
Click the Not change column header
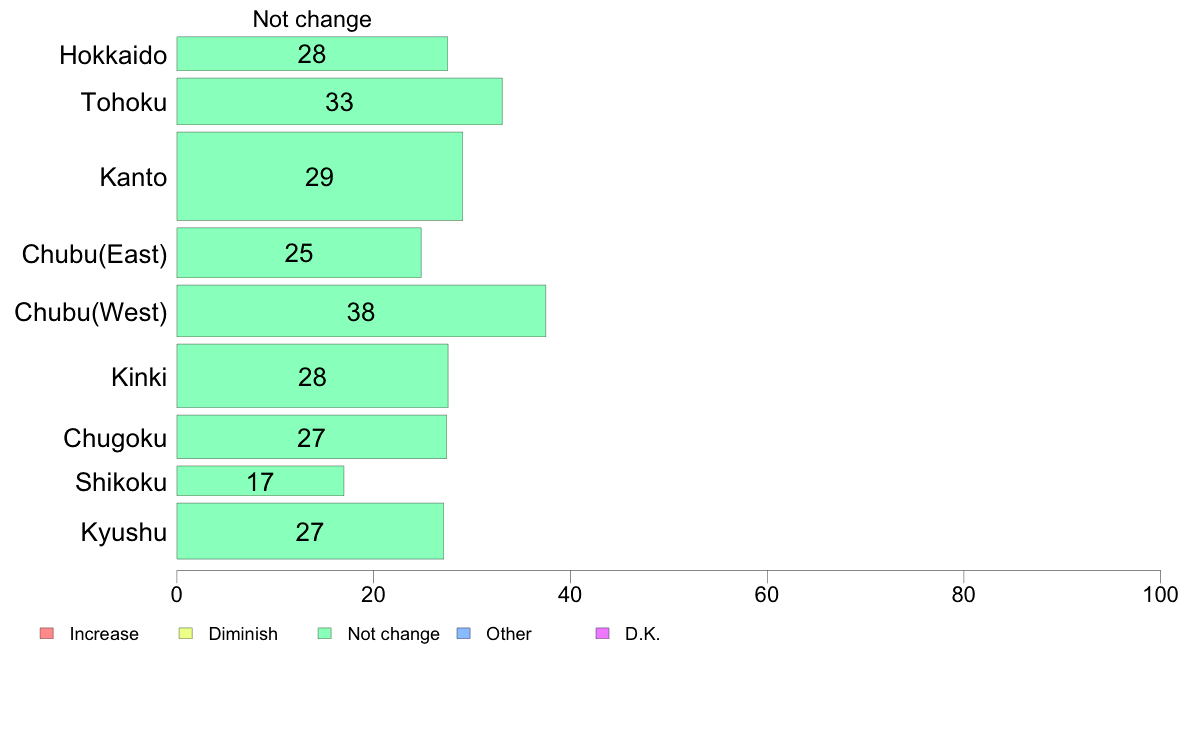click(312, 19)
